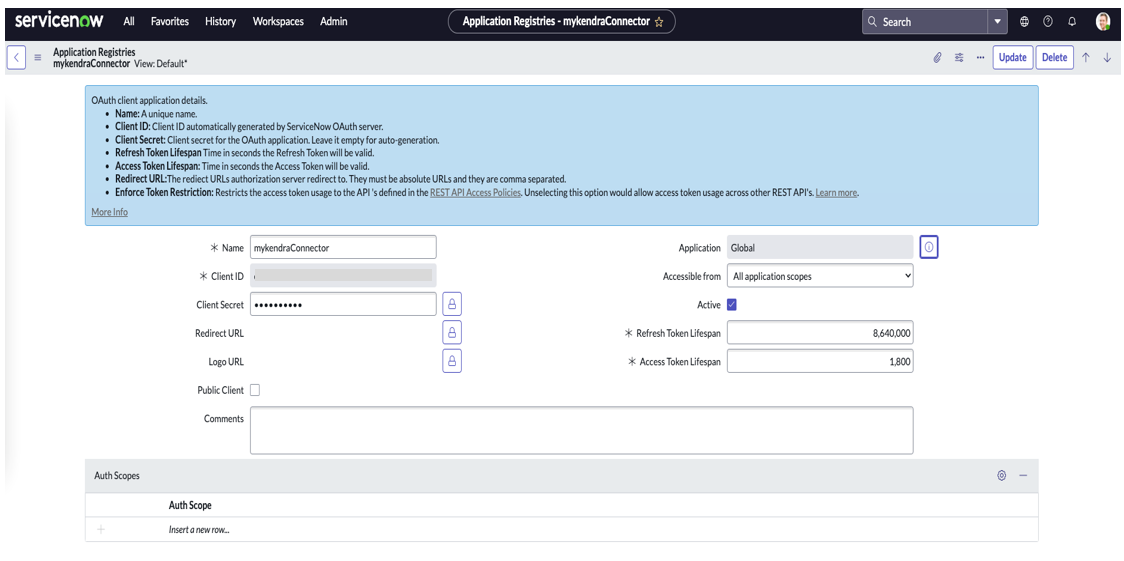Star the Application Registries page as favorite
Screen dimensions: 1124x561
[x=659, y=22]
